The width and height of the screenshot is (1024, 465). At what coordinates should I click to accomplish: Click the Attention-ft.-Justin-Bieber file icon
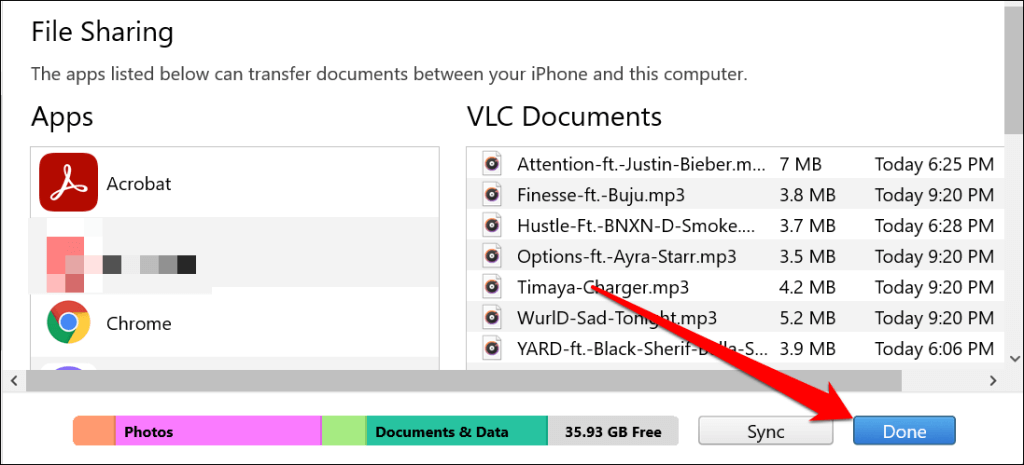pos(492,164)
